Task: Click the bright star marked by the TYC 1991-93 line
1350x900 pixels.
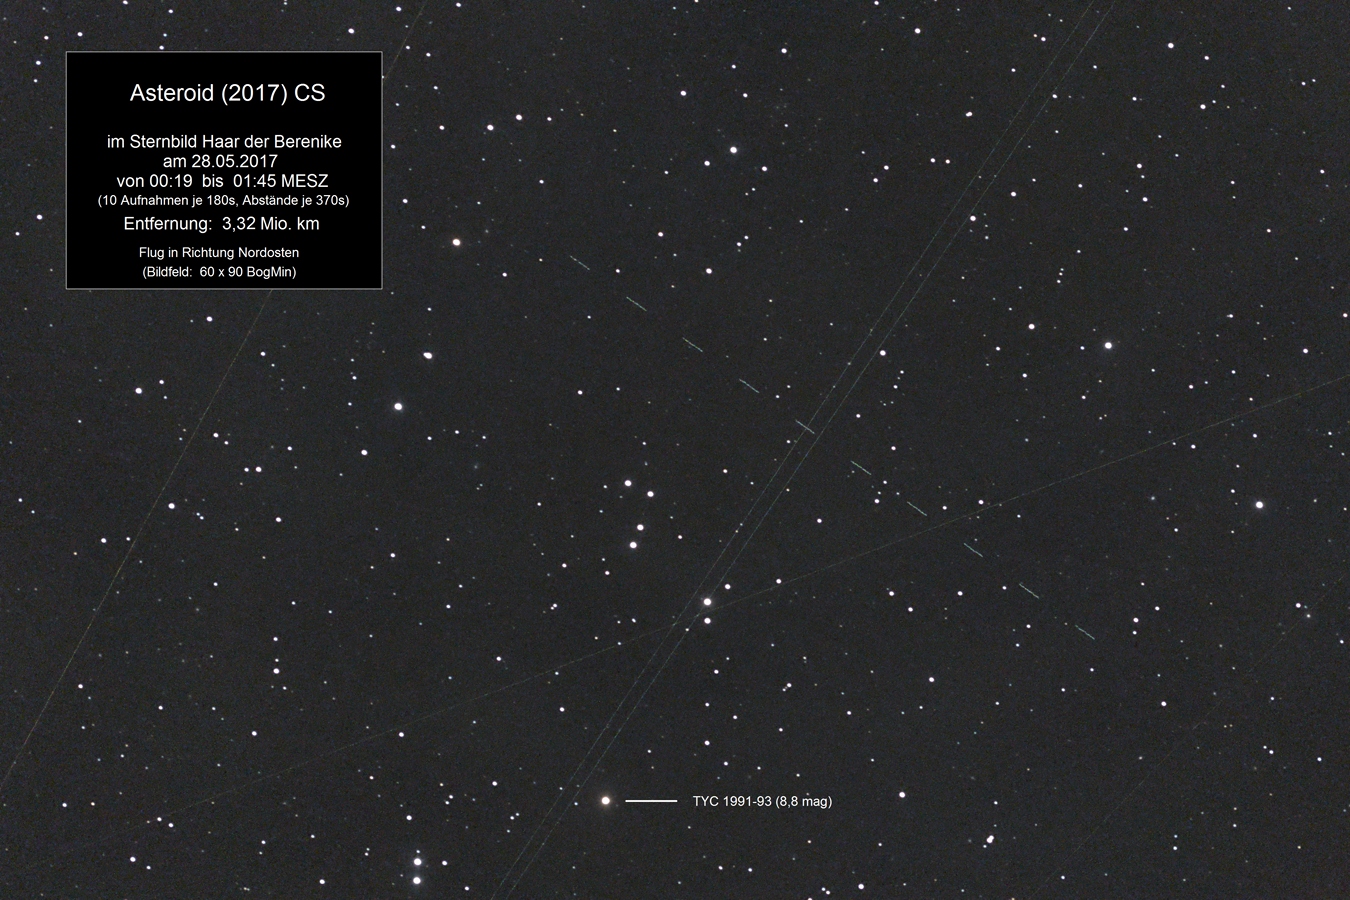Action: pyautogui.click(x=605, y=800)
